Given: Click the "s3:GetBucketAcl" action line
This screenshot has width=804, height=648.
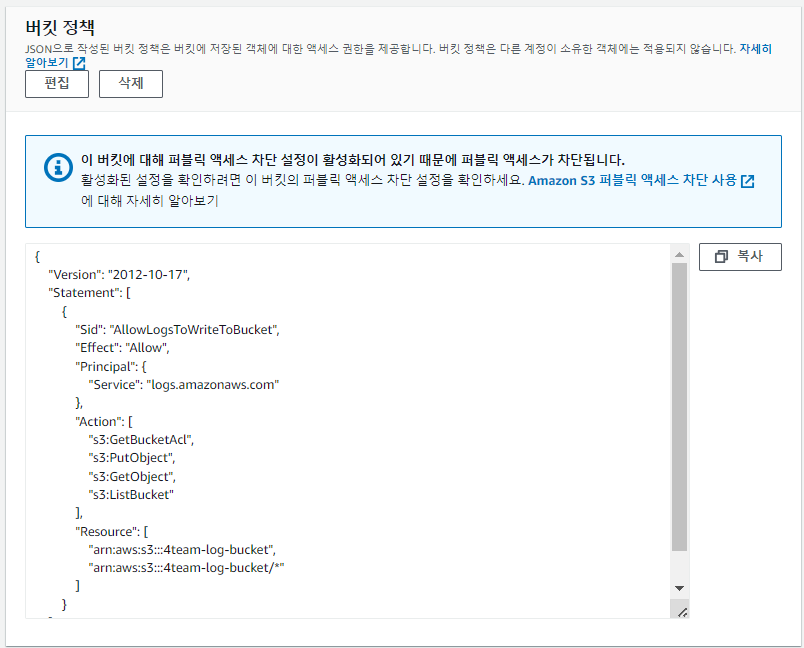Looking at the screenshot, I should (x=141, y=440).
